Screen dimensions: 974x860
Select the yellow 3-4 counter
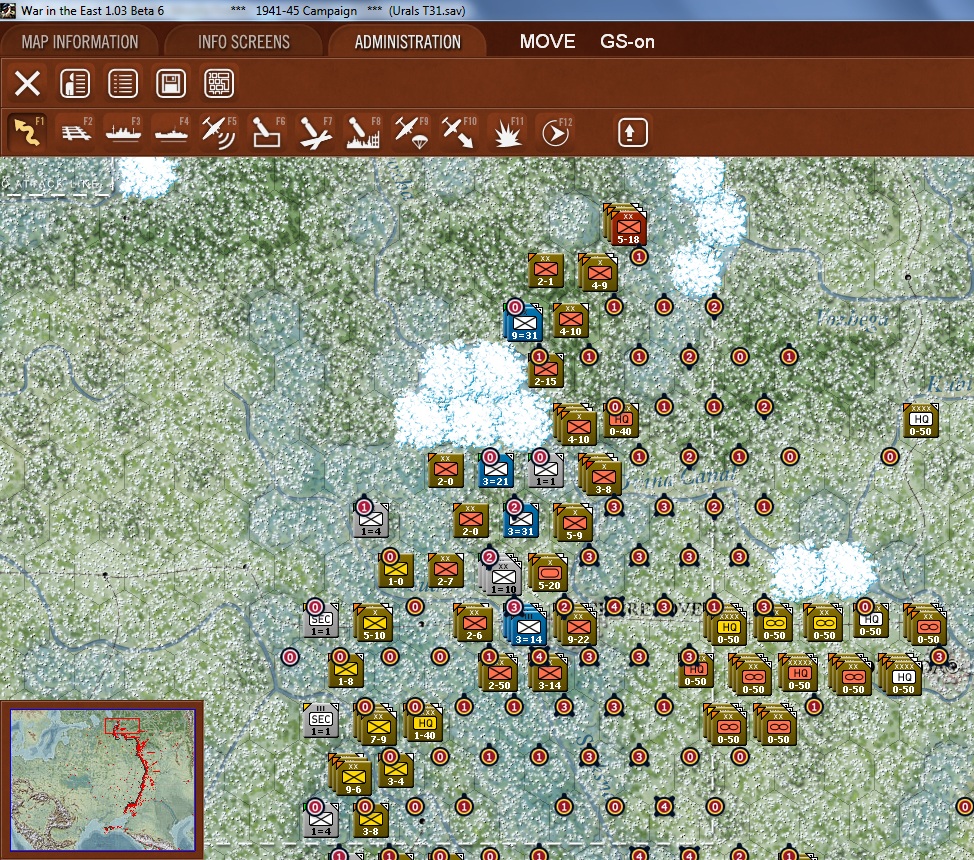click(396, 769)
